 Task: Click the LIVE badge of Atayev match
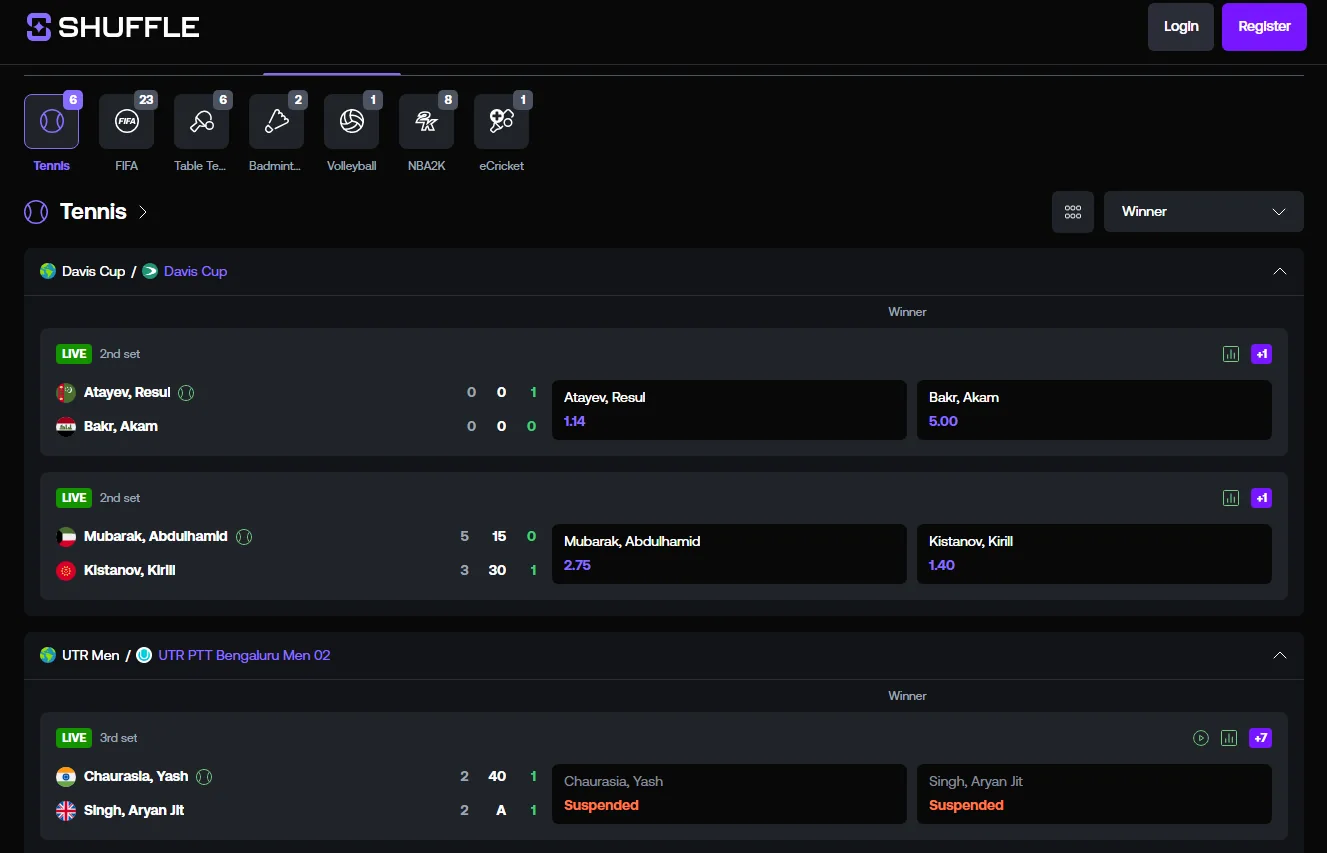click(74, 354)
